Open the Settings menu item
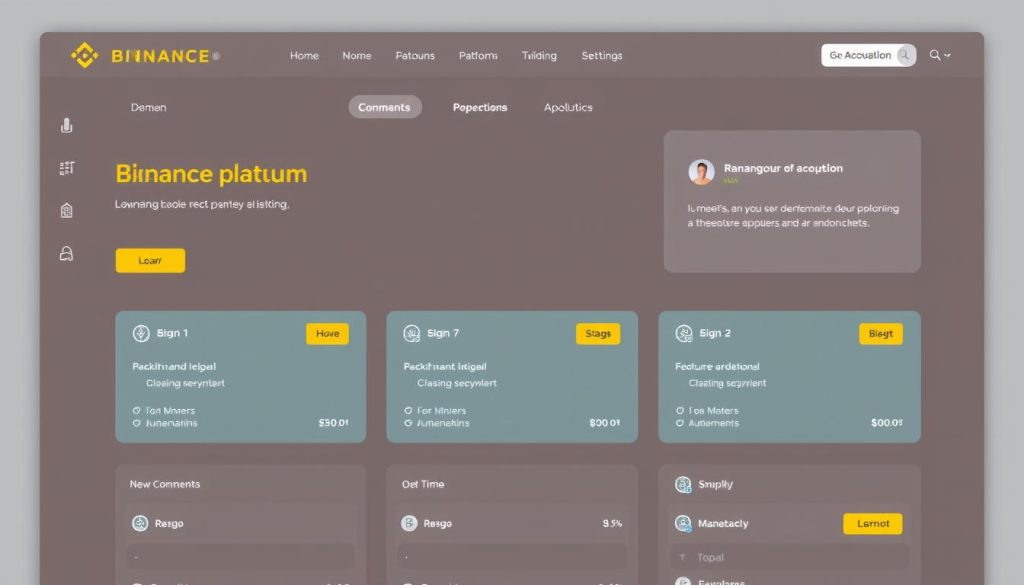The height and width of the screenshot is (585, 1024). point(601,55)
